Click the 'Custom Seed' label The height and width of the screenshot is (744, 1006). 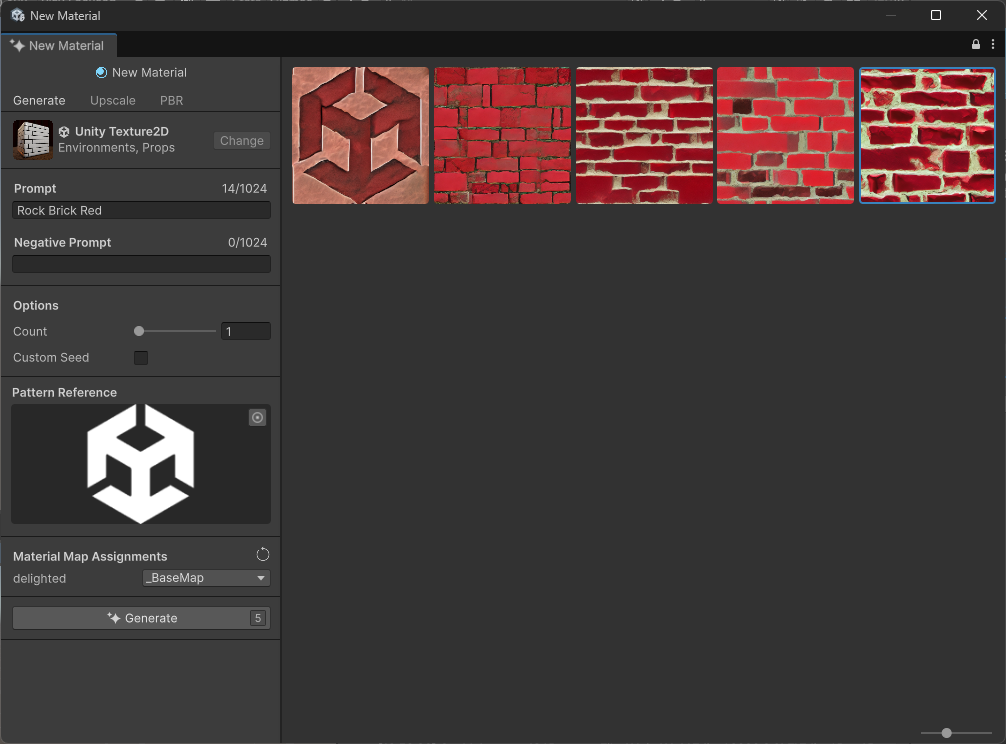click(x=51, y=357)
